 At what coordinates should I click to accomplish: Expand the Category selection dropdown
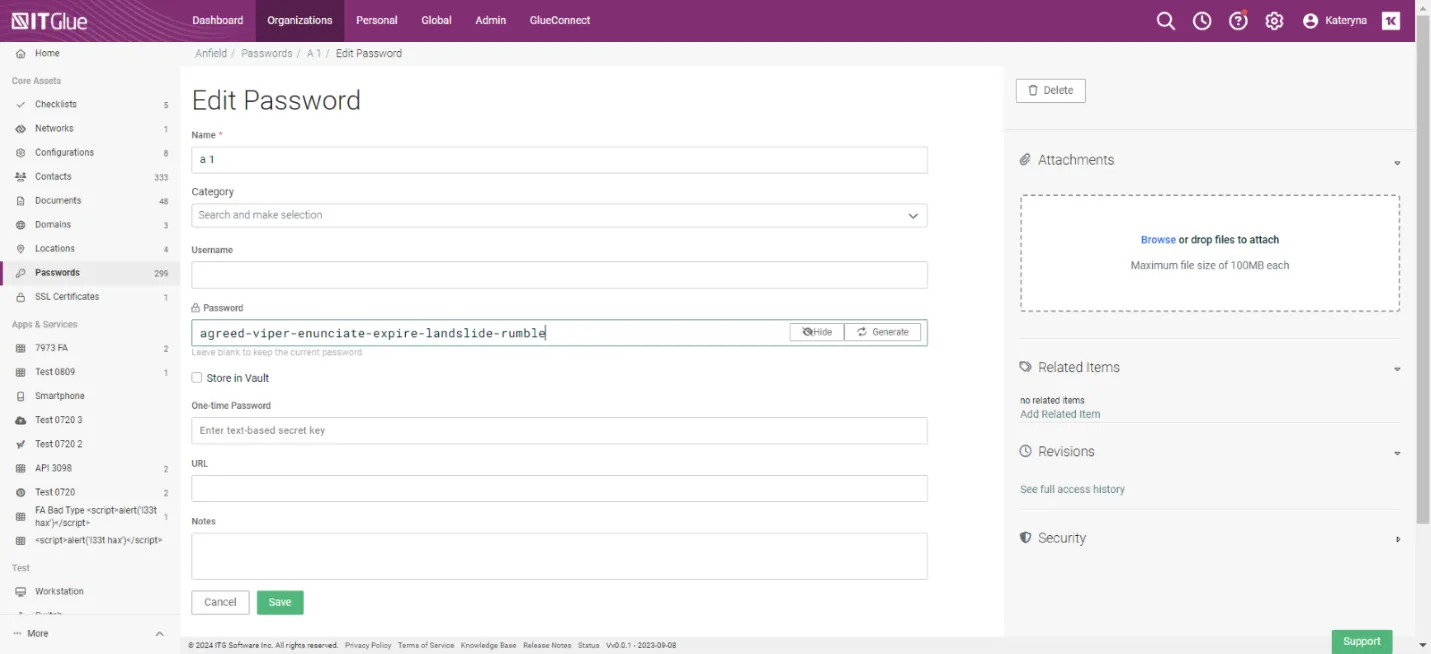tap(912, 215)
